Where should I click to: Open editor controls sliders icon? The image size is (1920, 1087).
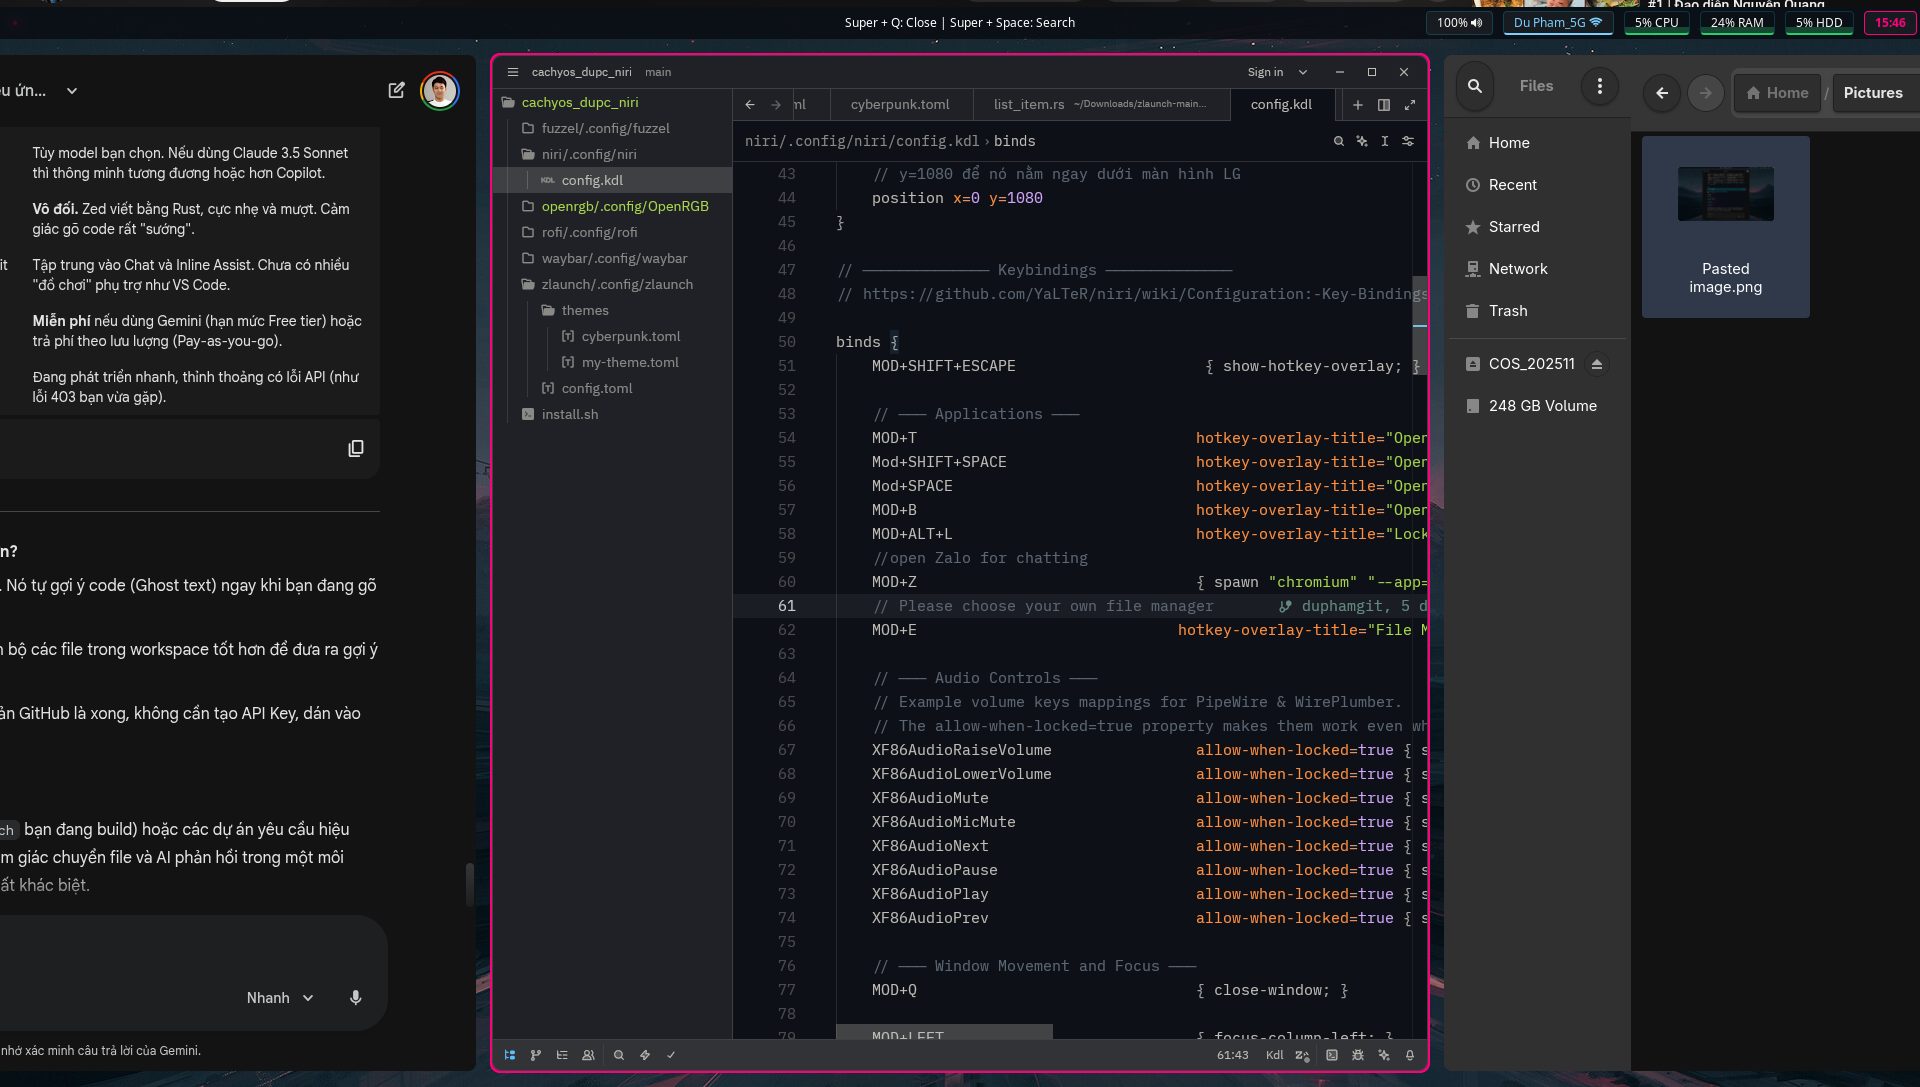(x=1408, y=141)
